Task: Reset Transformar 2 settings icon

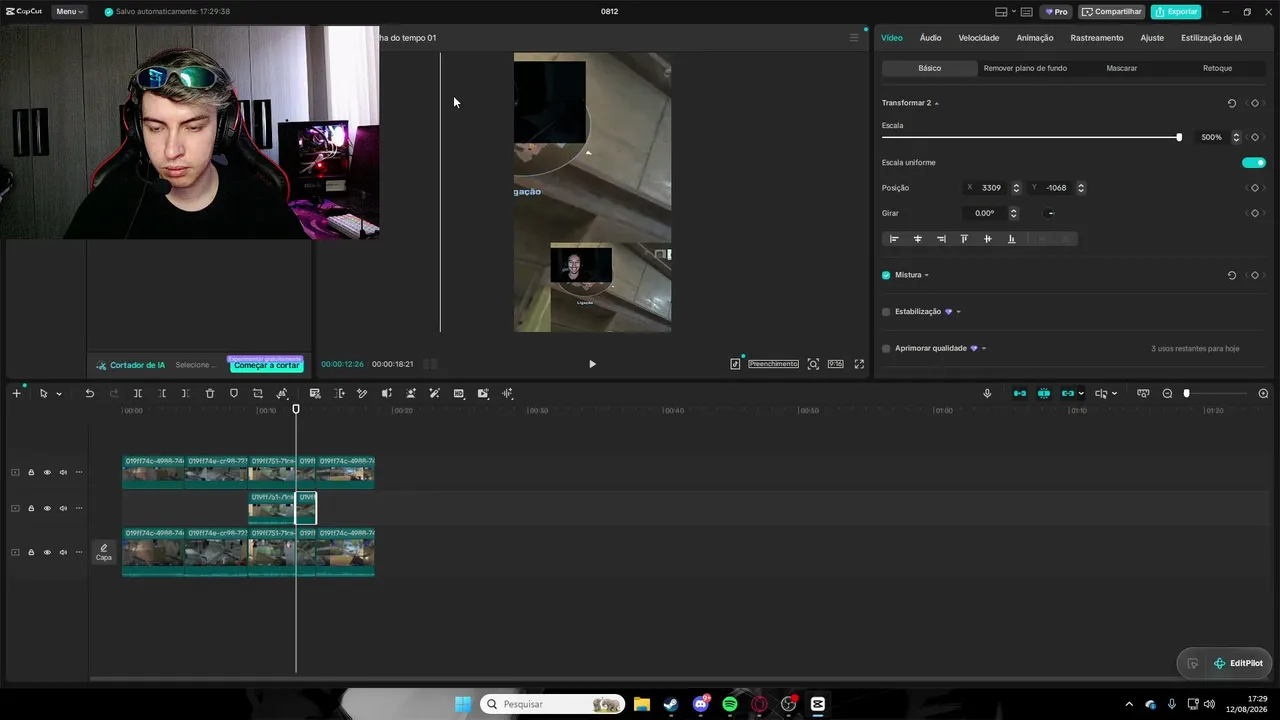Action: 1232,103
